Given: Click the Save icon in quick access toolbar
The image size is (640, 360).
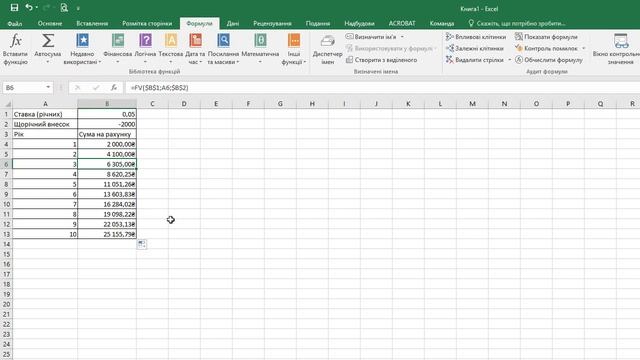Looking at the screenshot, I should click(14, 7).
